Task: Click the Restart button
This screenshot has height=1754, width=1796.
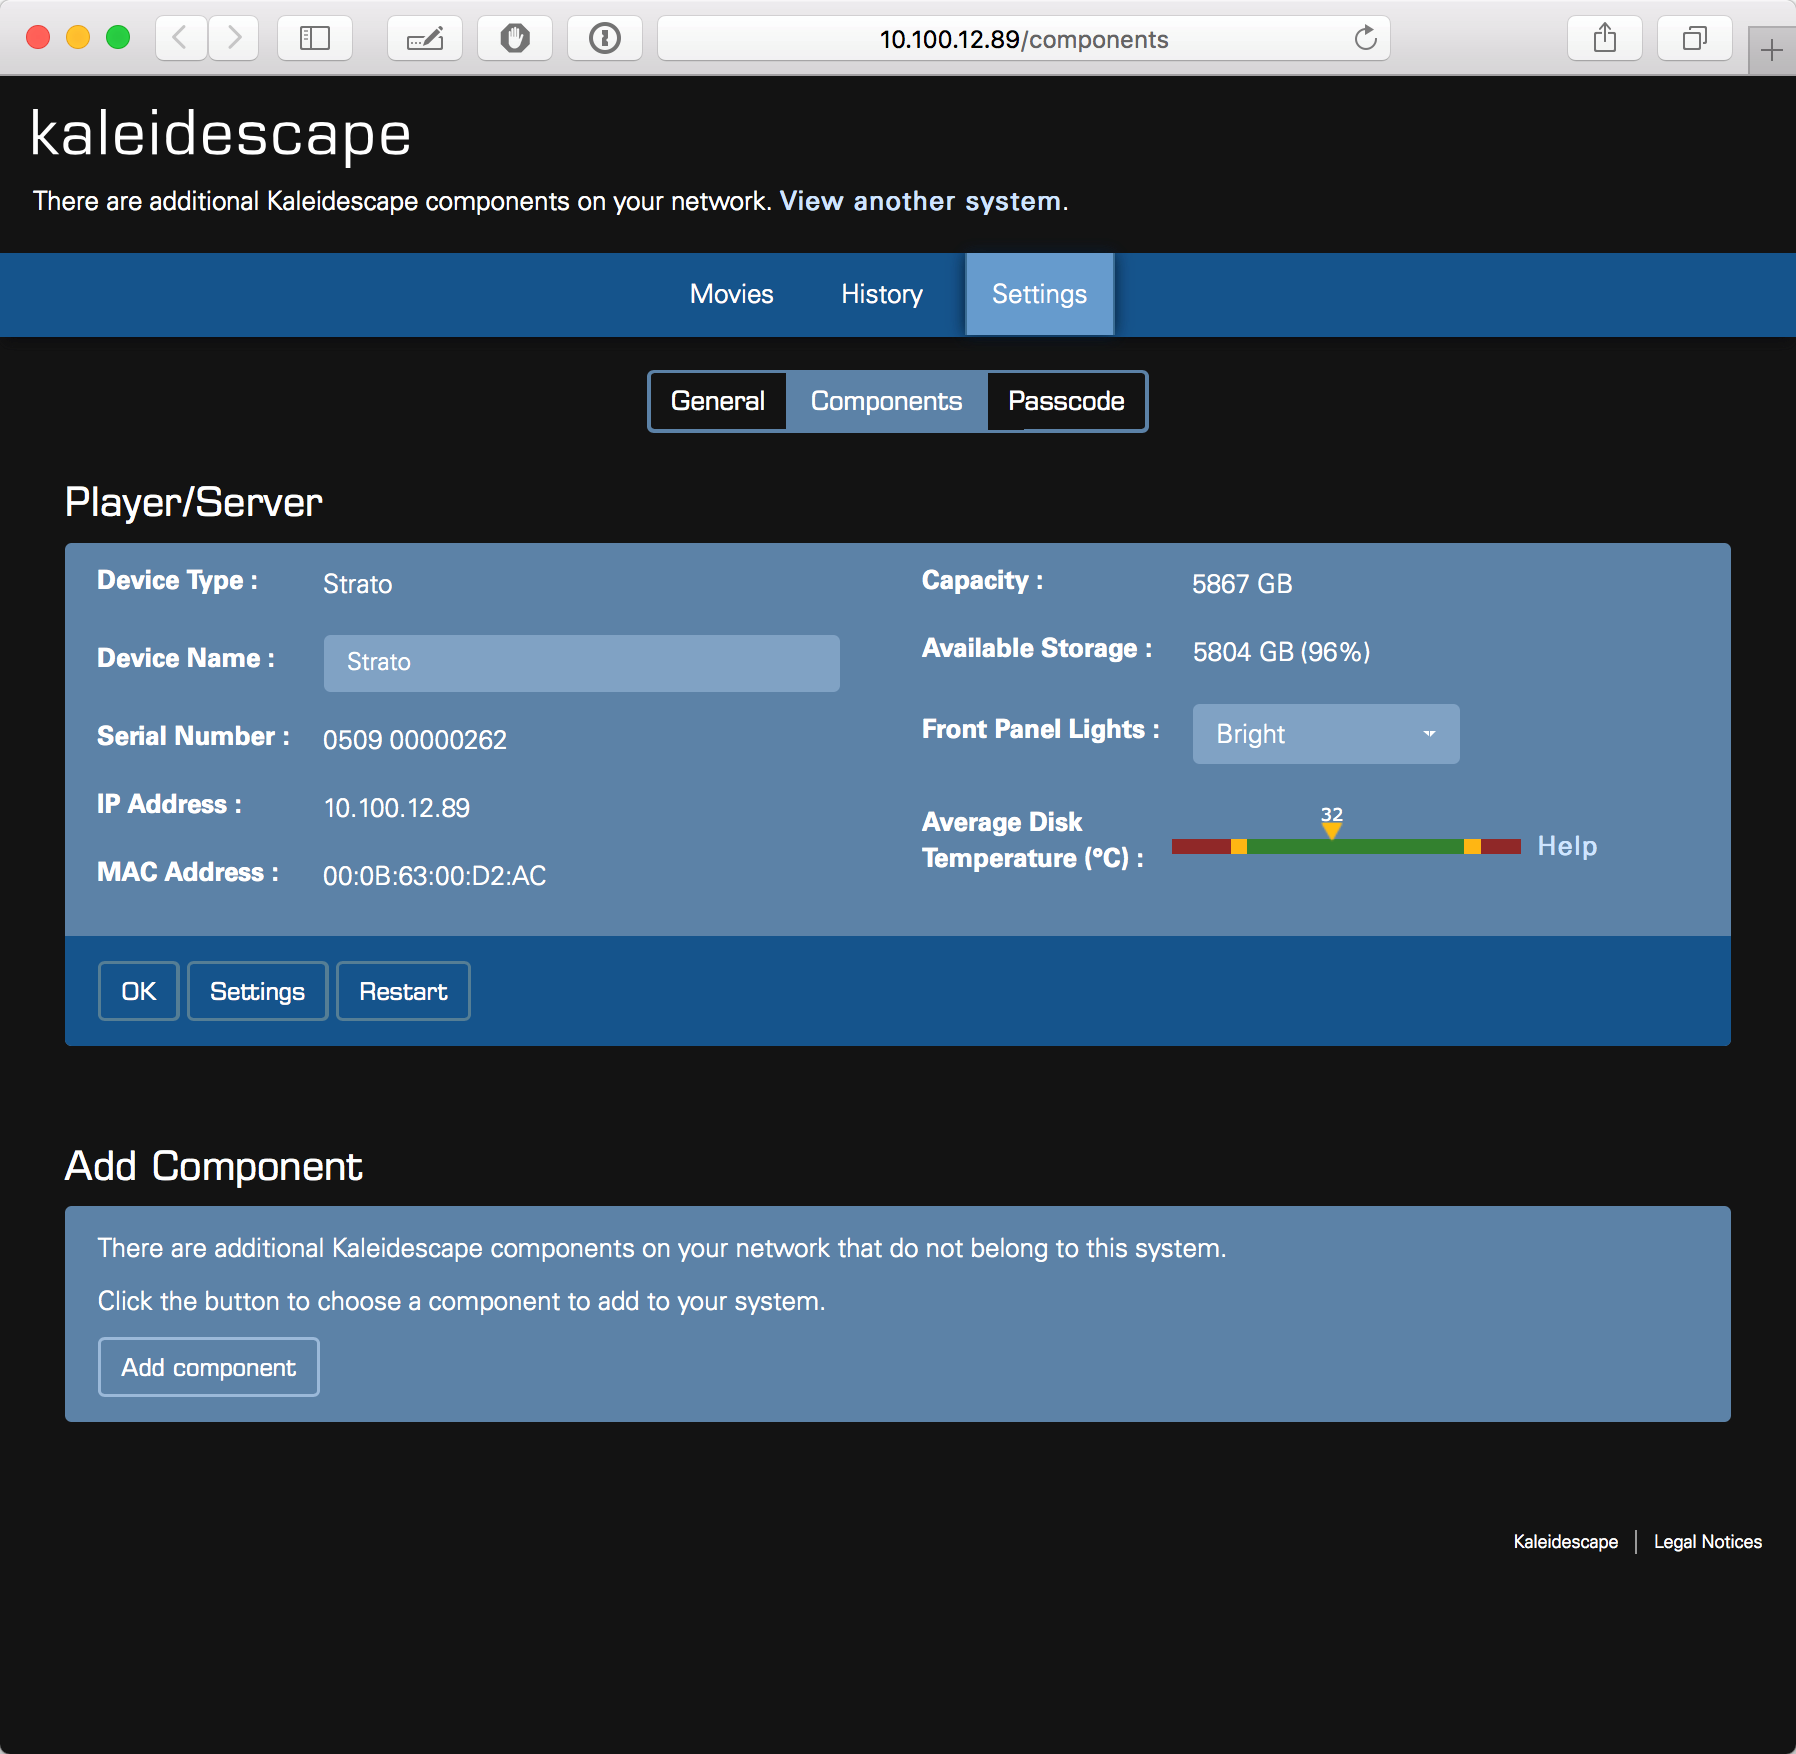Action: click(x=403, y=991)
